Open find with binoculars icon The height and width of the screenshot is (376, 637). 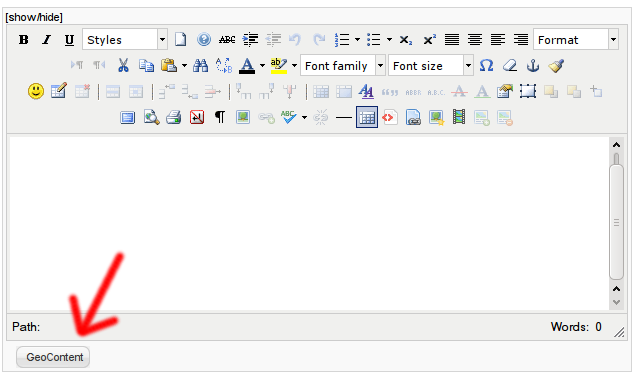point(200,65)
